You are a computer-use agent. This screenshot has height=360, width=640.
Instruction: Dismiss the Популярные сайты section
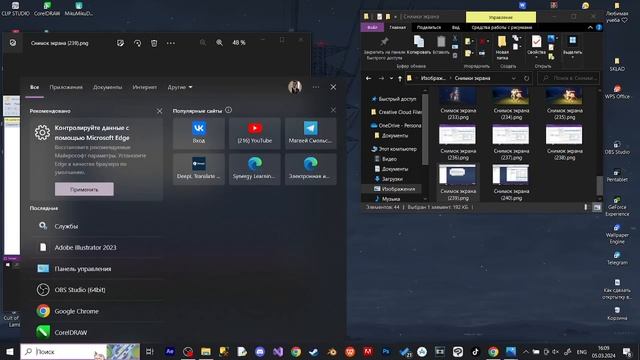333,110
